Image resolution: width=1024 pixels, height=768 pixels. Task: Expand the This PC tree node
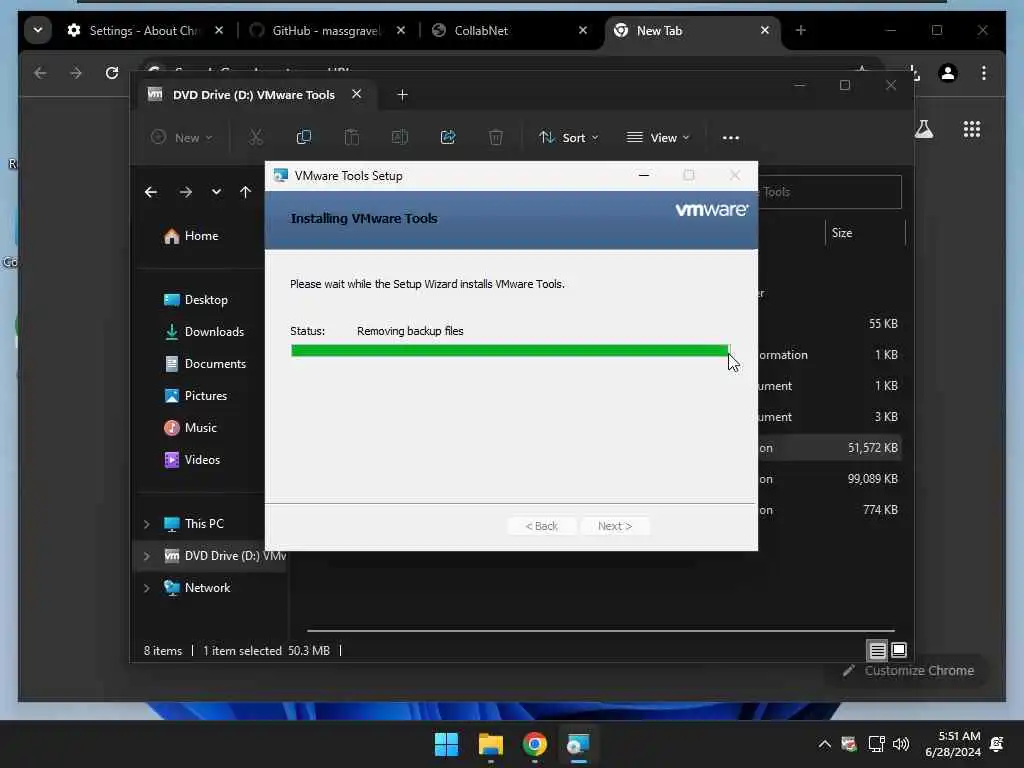tap(147, 524)
